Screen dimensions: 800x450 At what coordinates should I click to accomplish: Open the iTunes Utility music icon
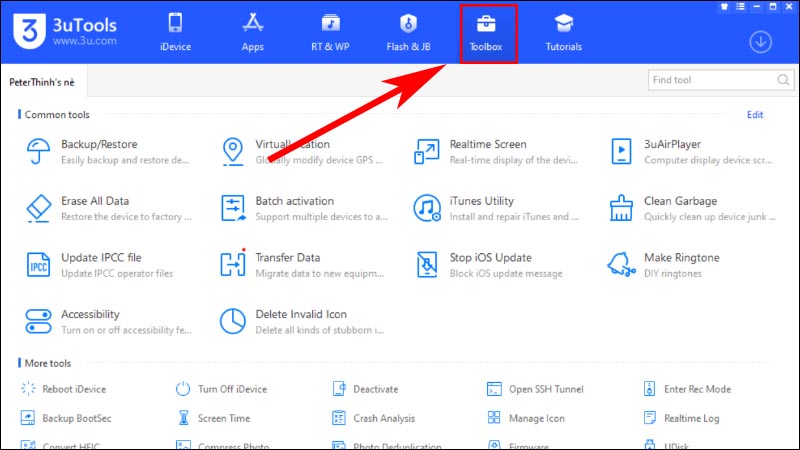point(427,208)
